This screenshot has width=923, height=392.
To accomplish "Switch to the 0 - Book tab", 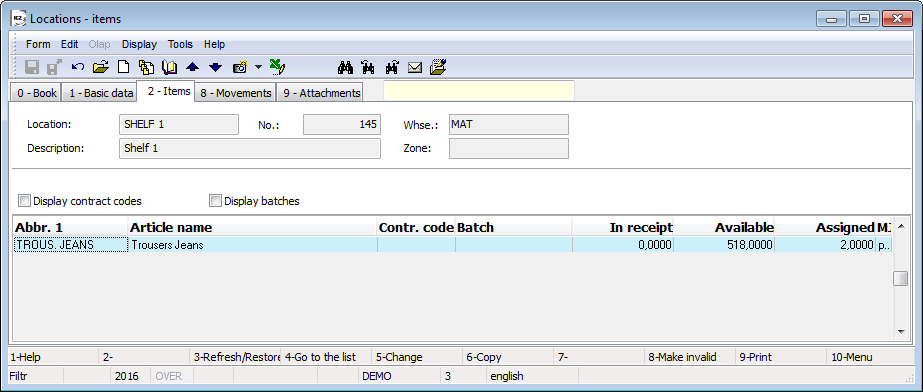I will click(37, 93).
